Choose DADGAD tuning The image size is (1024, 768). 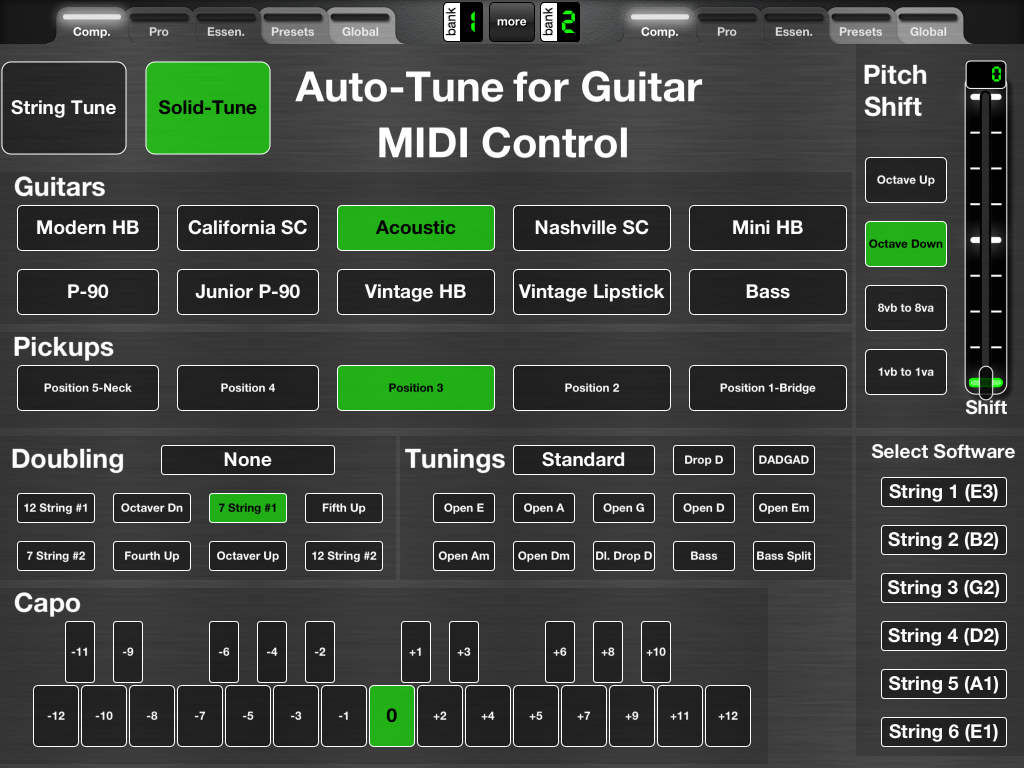click(784, 460)
